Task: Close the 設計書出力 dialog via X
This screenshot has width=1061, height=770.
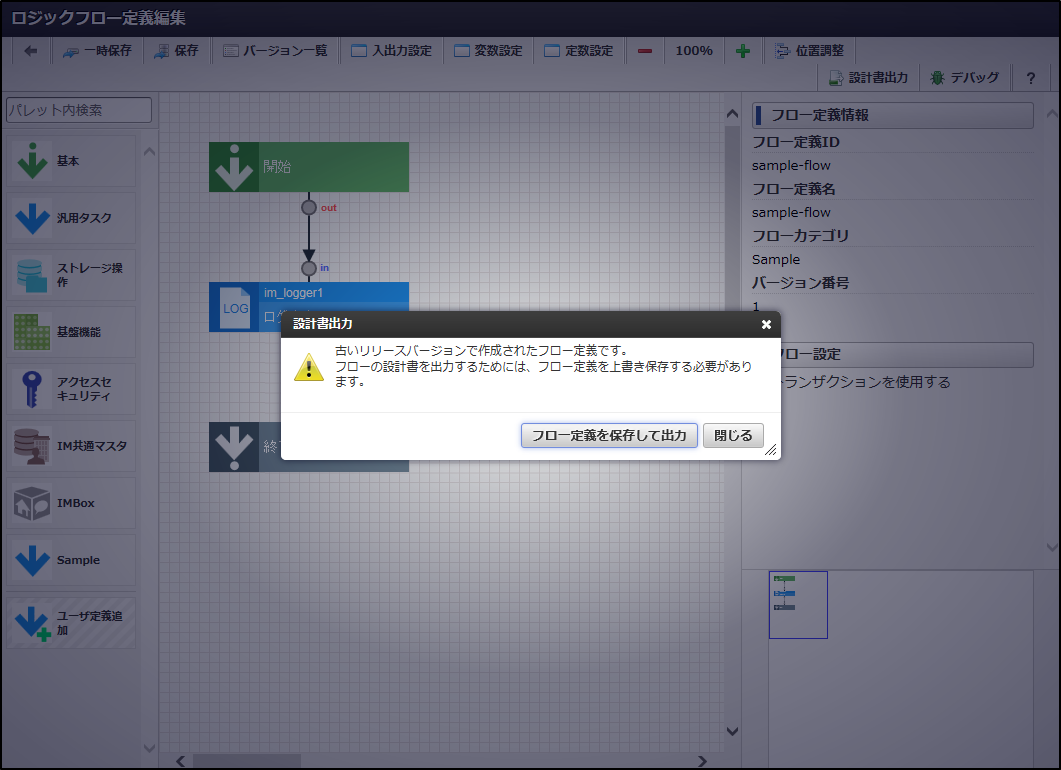Action: click(x=766, y=324)
